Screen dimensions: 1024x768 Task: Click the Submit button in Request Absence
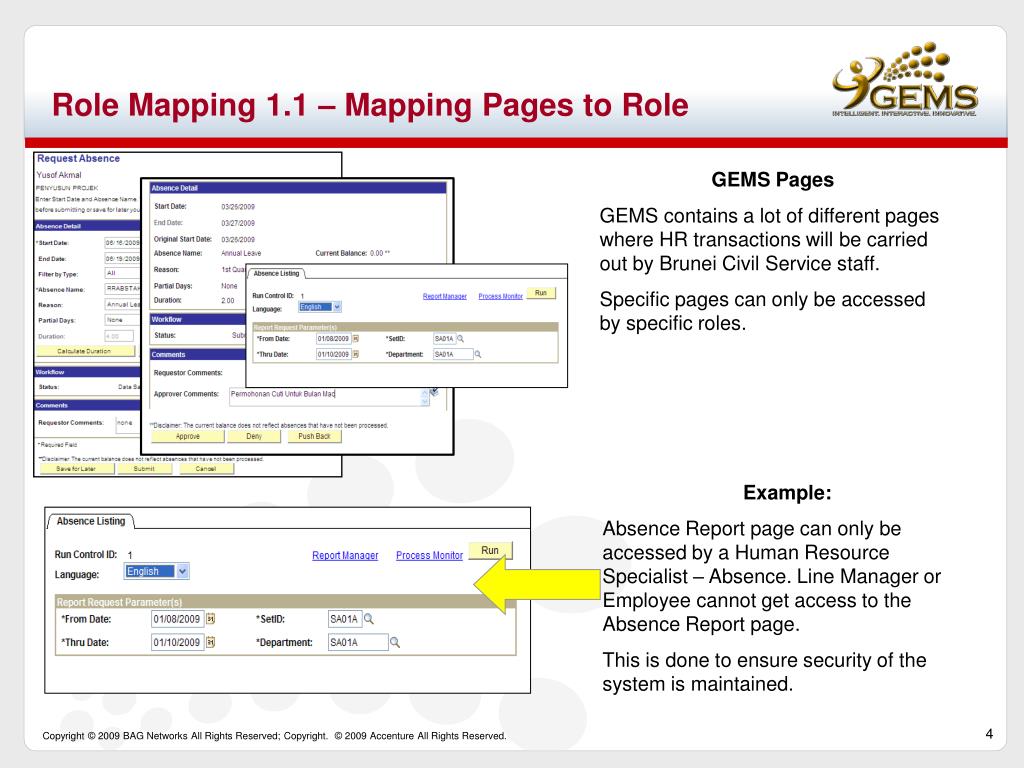point(144,468)
